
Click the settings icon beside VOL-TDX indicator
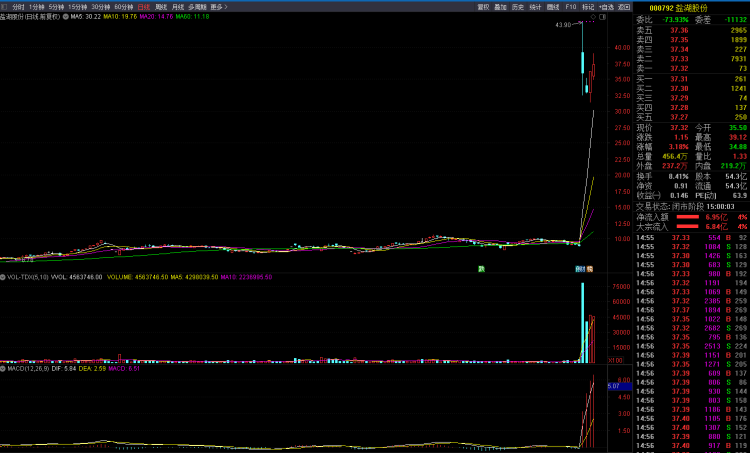click(x=3, y=277)
